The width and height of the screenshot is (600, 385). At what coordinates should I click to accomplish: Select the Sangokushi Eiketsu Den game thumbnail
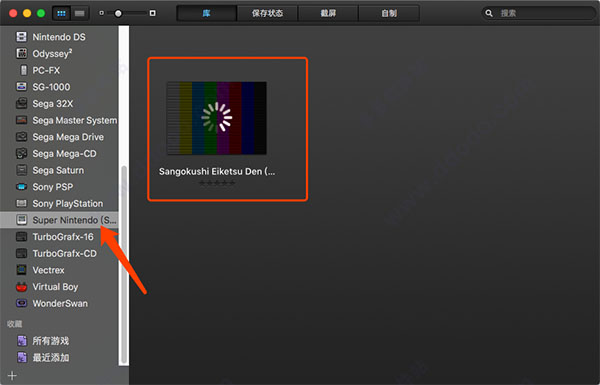pyautogui.click(x=217, y=118)
